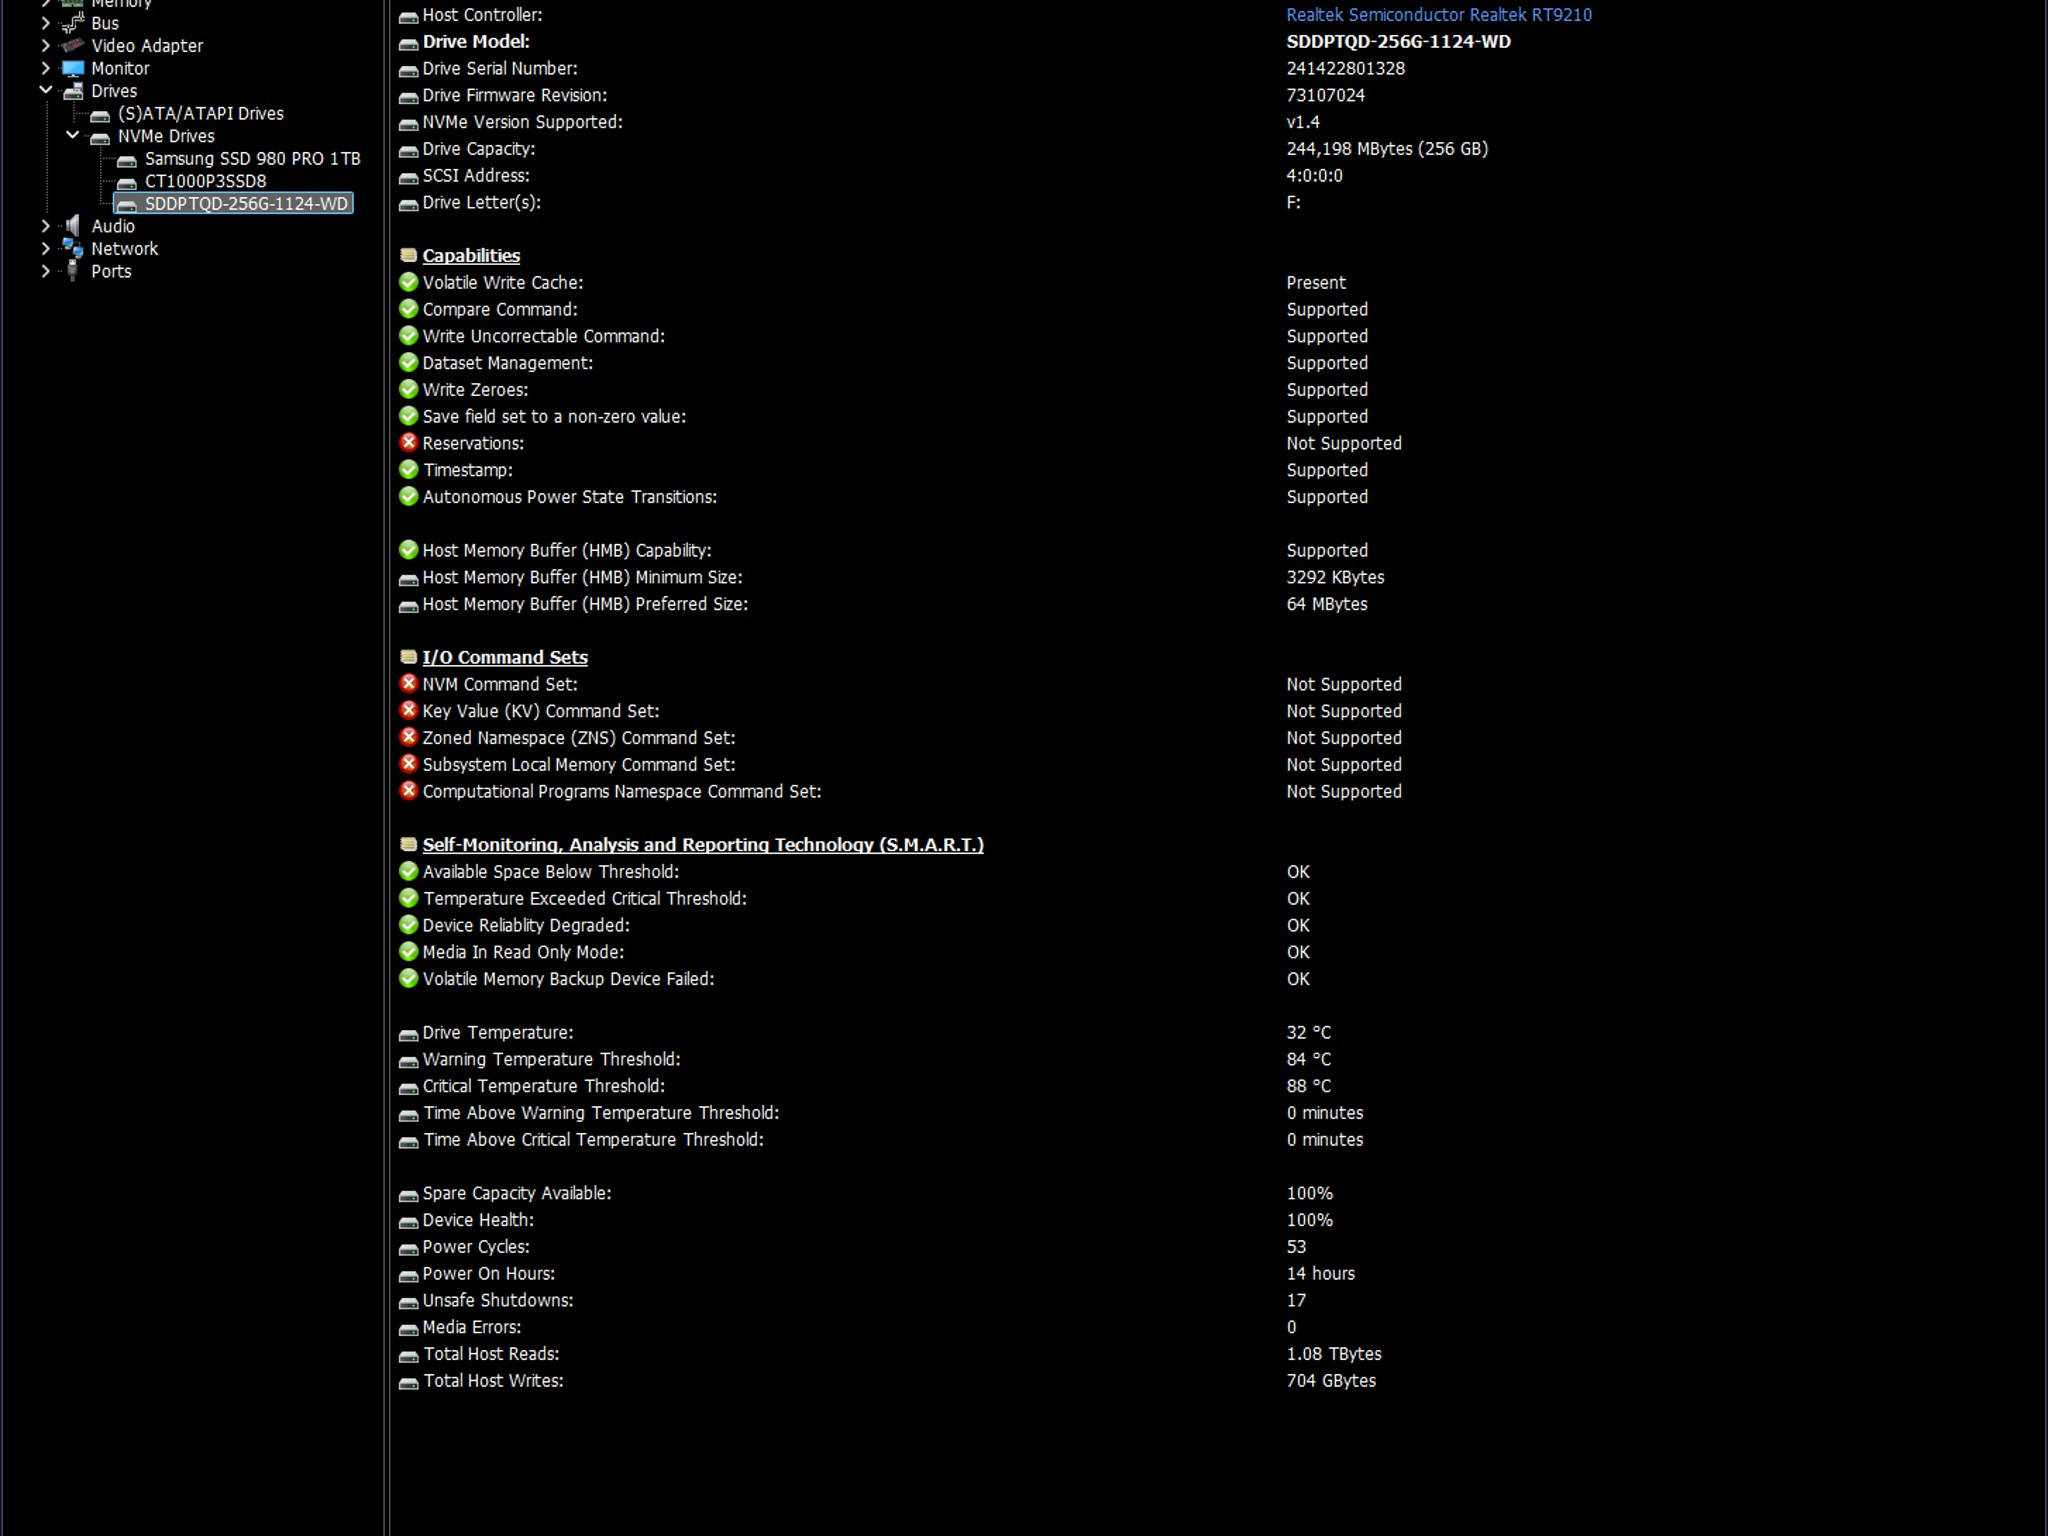Click the Video Adapter icon in the tree
This screenshot has width=2048, height=1536.
(x=73, y=46)
